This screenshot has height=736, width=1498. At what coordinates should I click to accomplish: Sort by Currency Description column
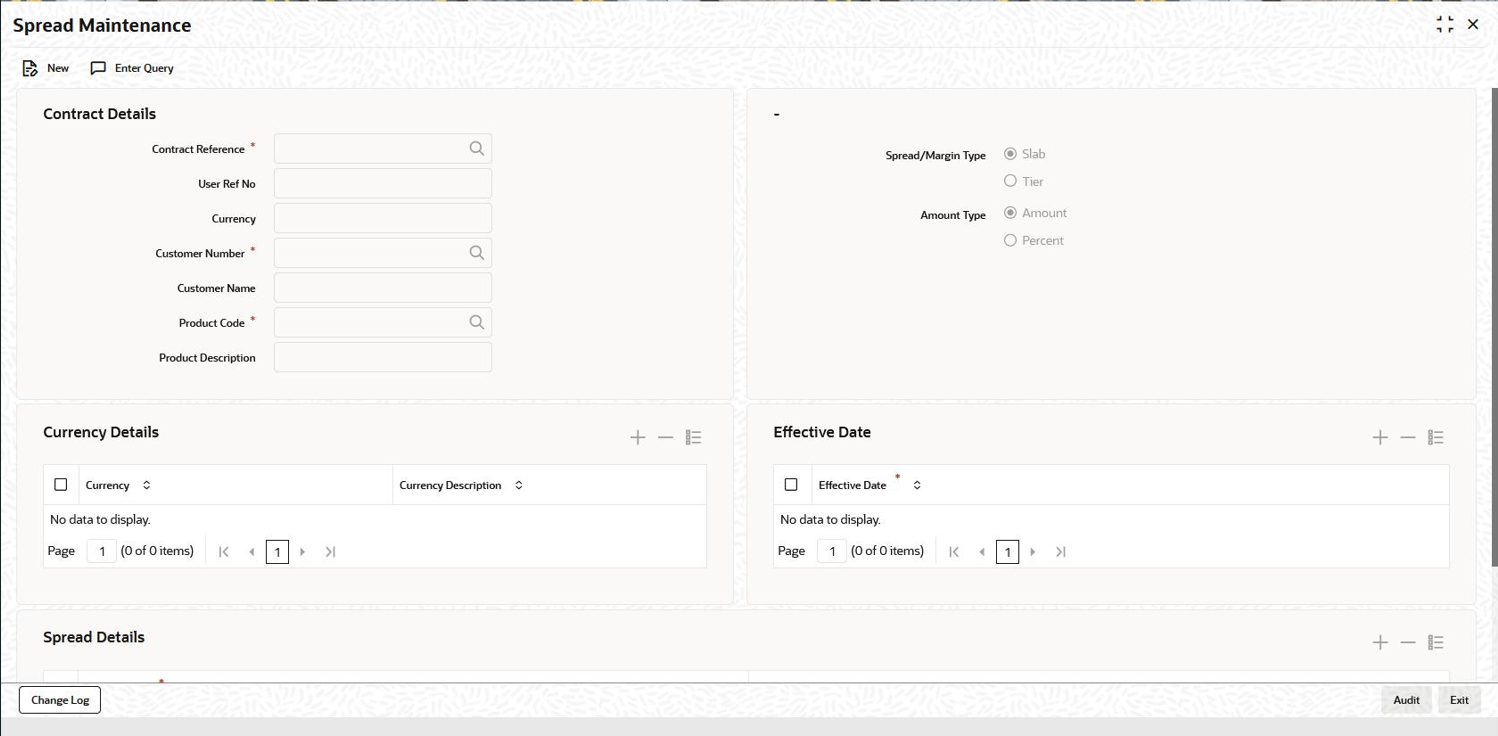click(x=519, y=485)
